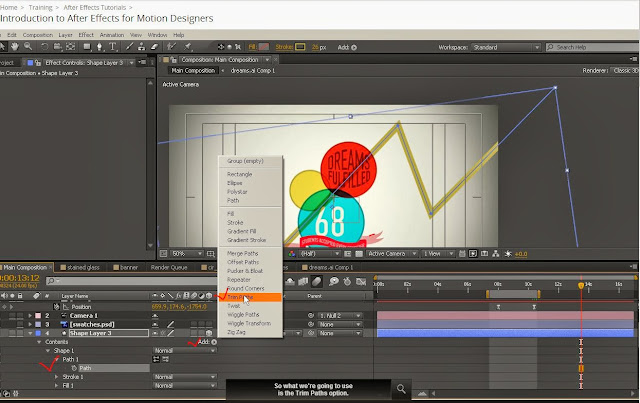Click the Fill label in the toolbar
640x403 pixels.
tap(252, 47)
